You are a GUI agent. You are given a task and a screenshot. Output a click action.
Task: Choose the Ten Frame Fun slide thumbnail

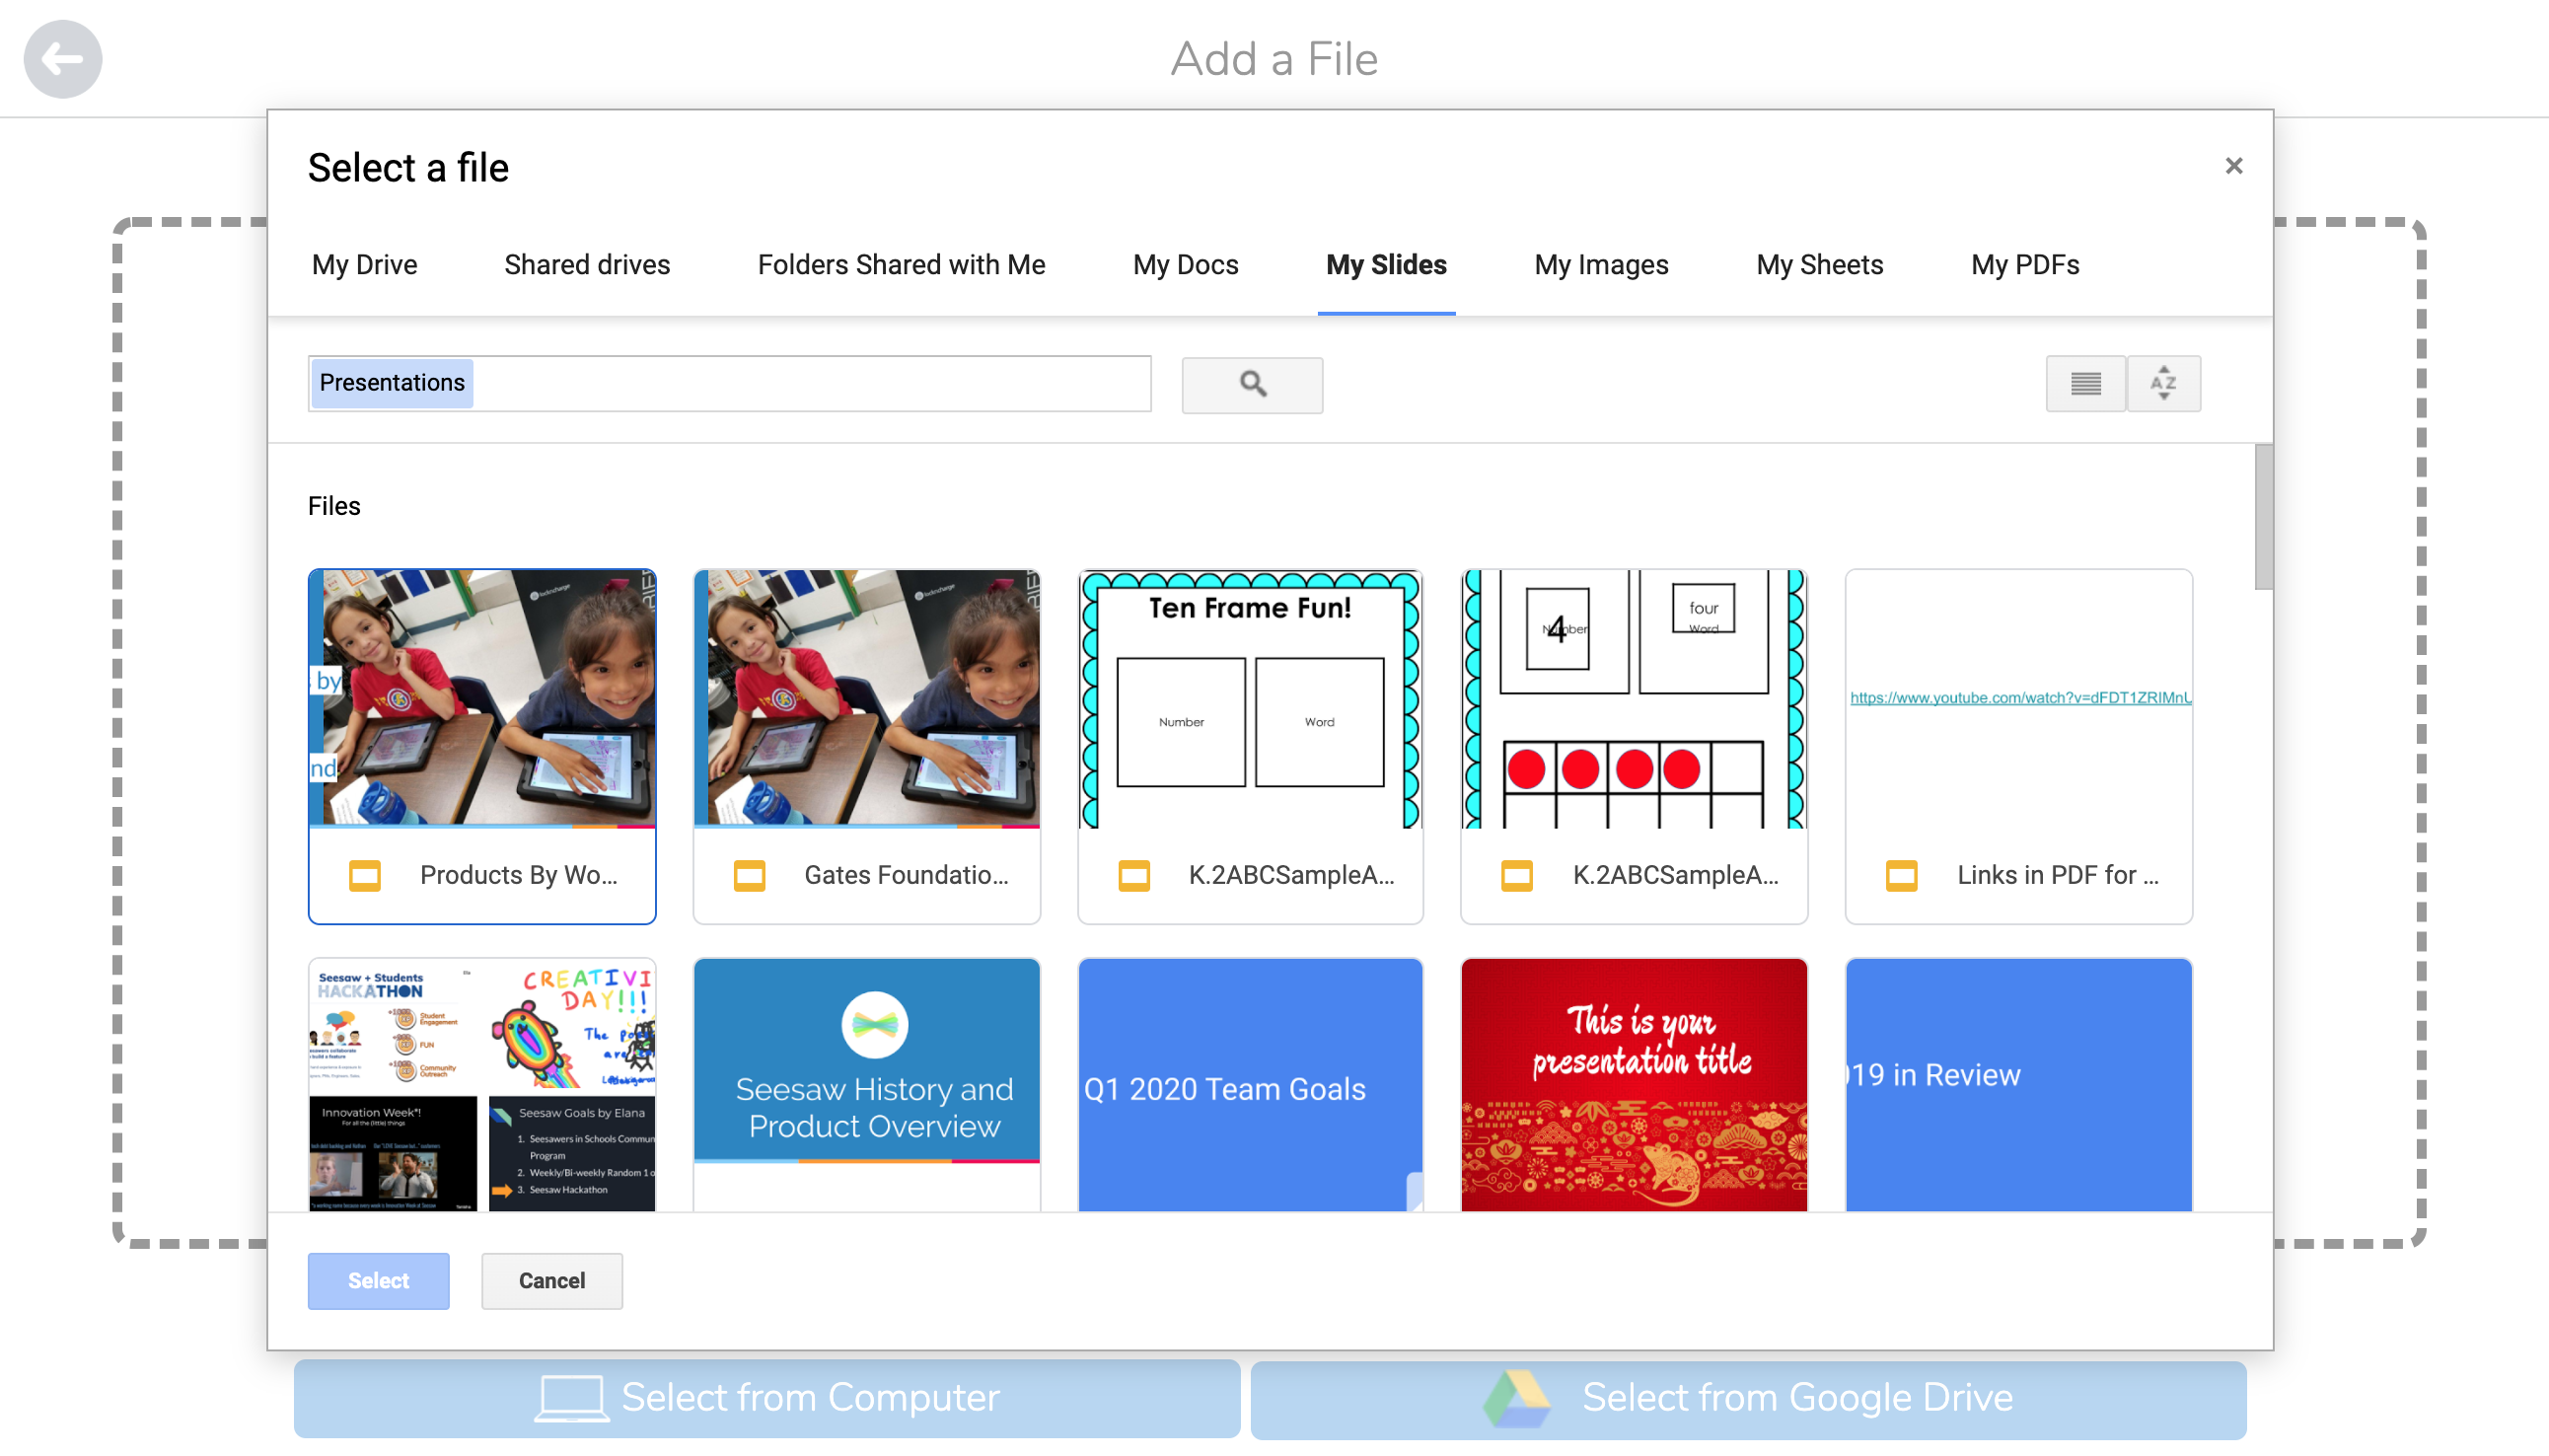[x=1250, y=698]
